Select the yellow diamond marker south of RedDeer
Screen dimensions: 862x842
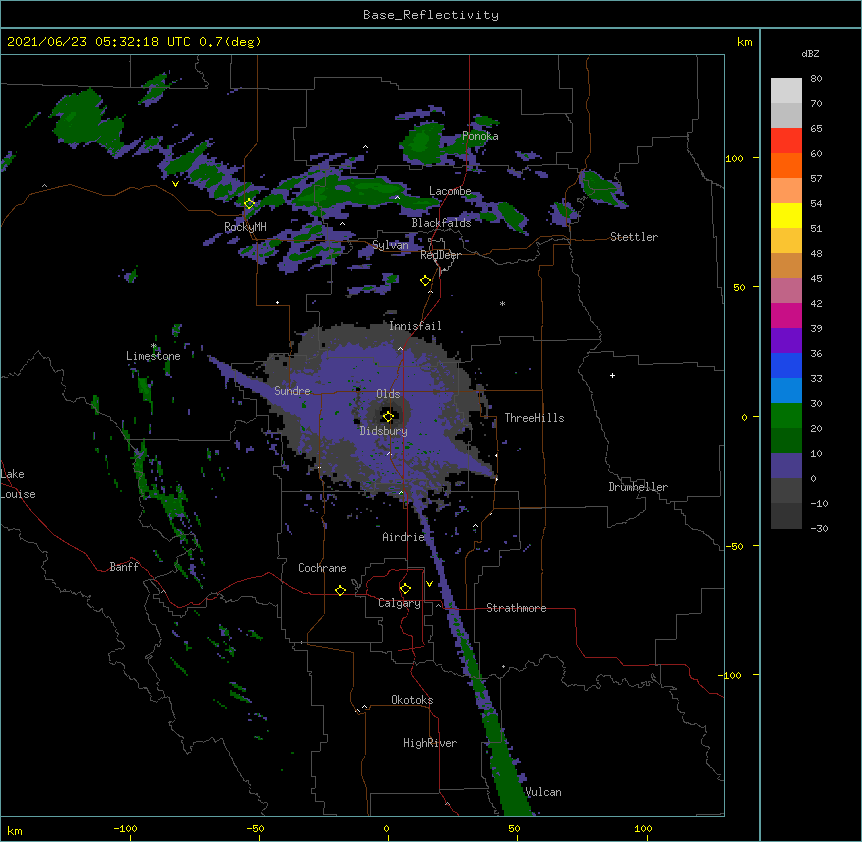[426, 281]
